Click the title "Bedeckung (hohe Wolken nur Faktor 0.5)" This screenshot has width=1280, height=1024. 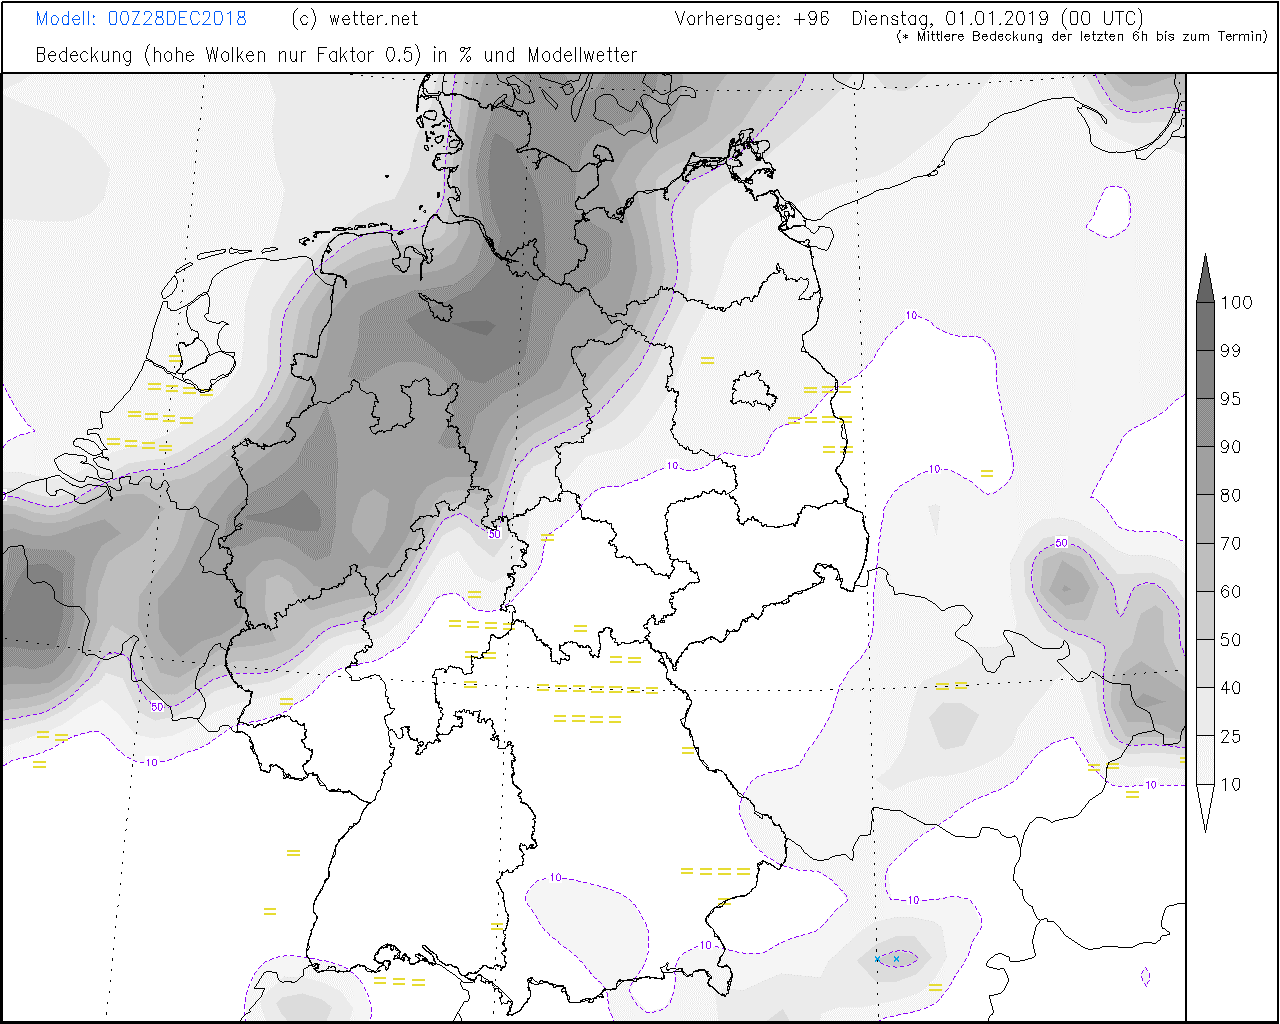228,55
